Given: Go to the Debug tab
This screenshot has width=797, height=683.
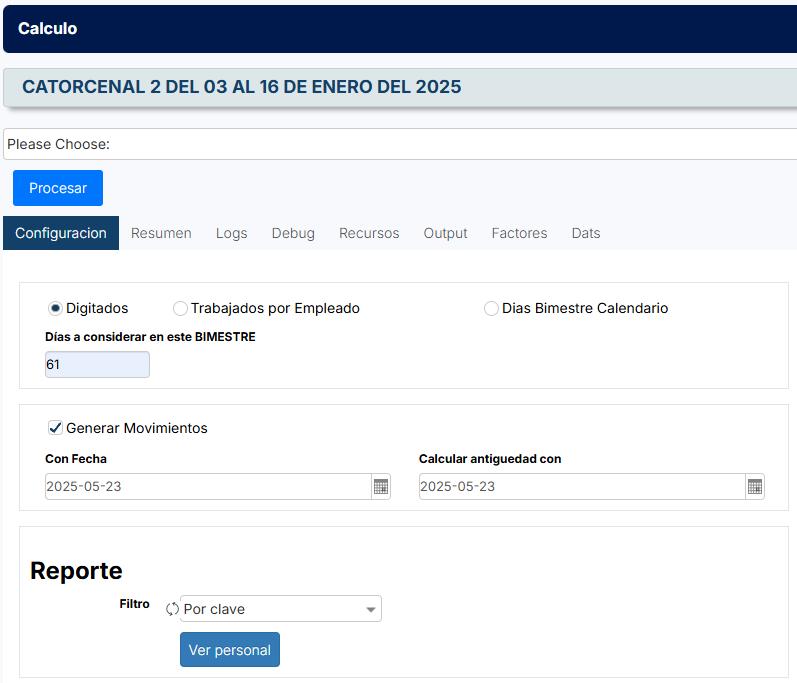Looking at the screenshot, I should pos(293,233).
